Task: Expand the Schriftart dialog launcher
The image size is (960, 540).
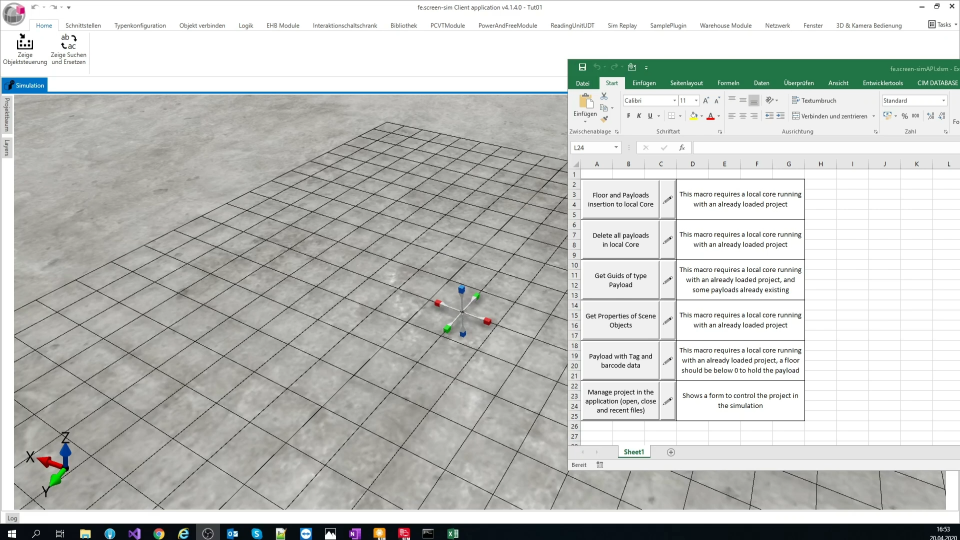Action: [720, 132]
